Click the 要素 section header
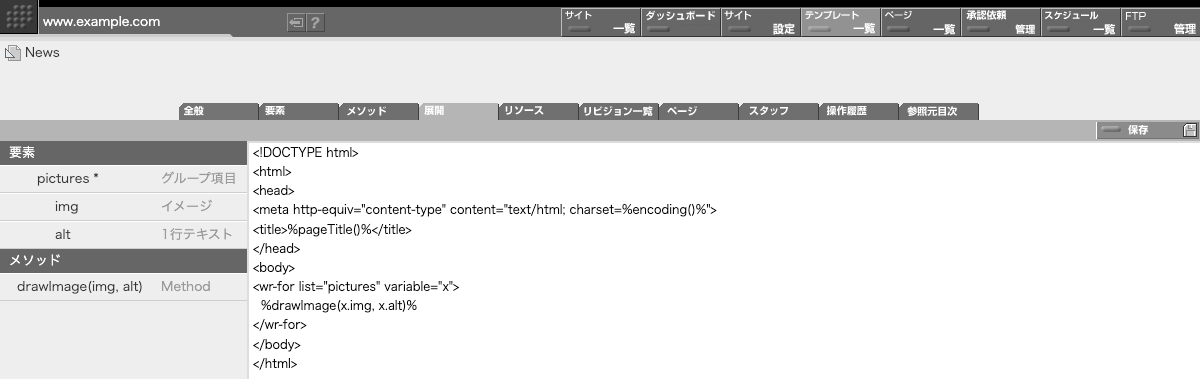This screenshot has height=379, width=1200. pos(123,153)
